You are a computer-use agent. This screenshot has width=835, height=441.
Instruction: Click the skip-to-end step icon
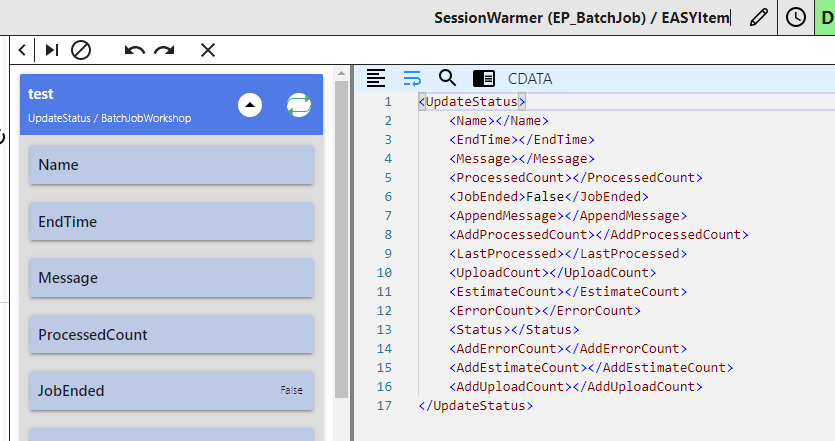(x=52, y=50)
